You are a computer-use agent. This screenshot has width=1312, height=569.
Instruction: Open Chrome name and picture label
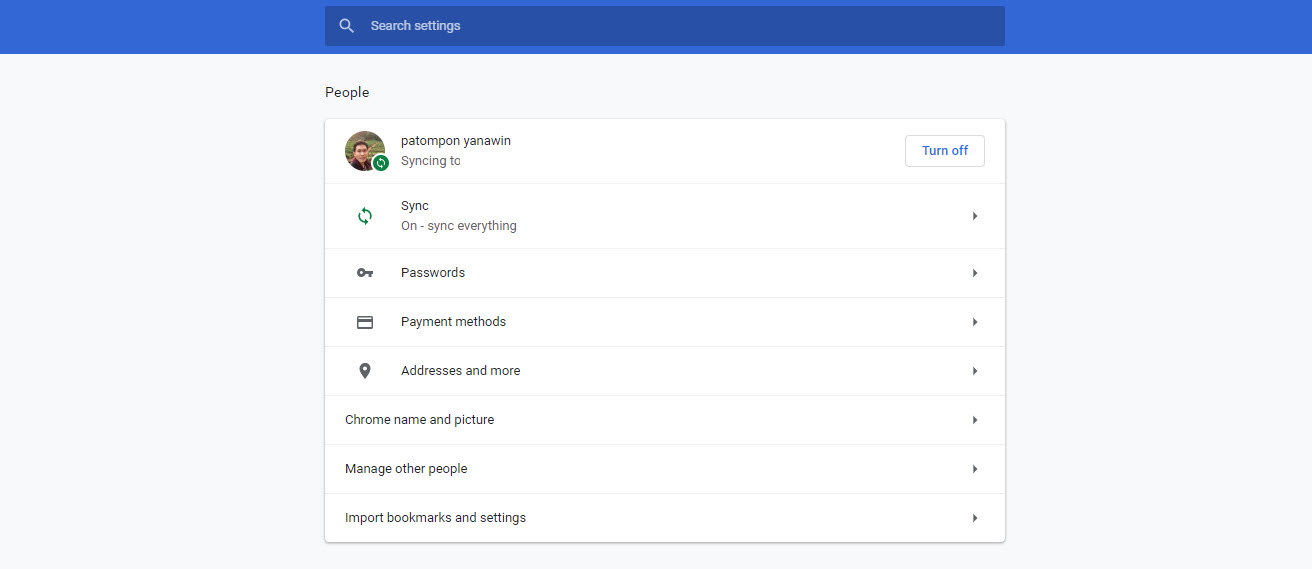click(419, 420)
